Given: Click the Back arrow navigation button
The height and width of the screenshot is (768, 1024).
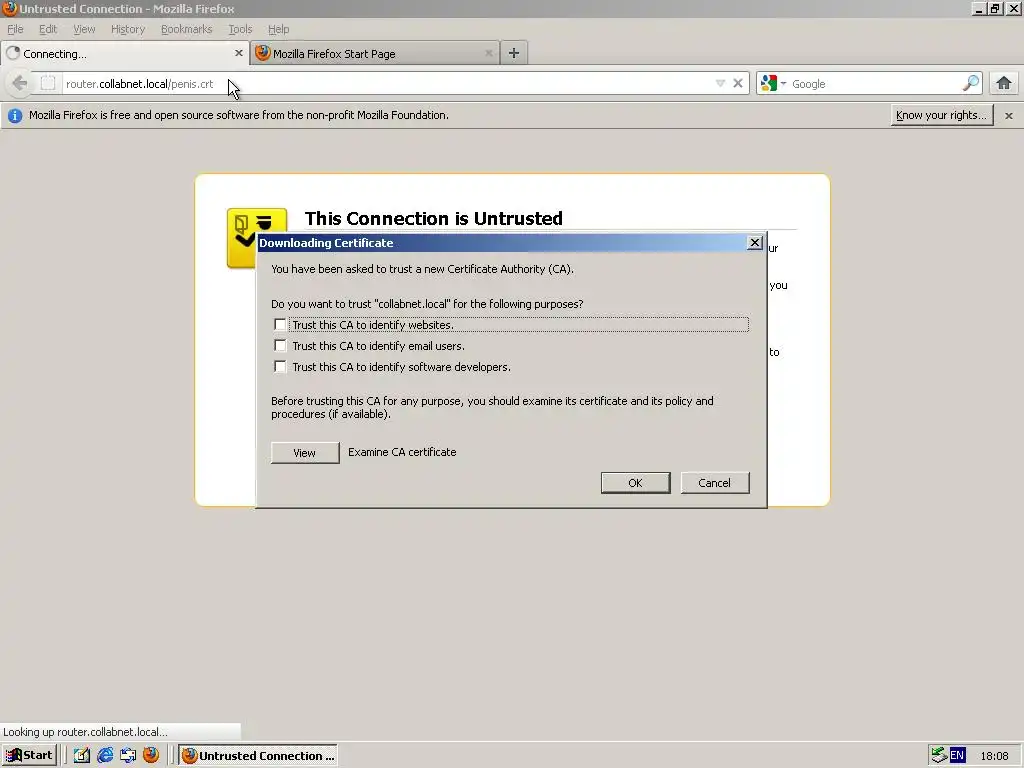Looking at the screenshot, I should pos(20,83).
